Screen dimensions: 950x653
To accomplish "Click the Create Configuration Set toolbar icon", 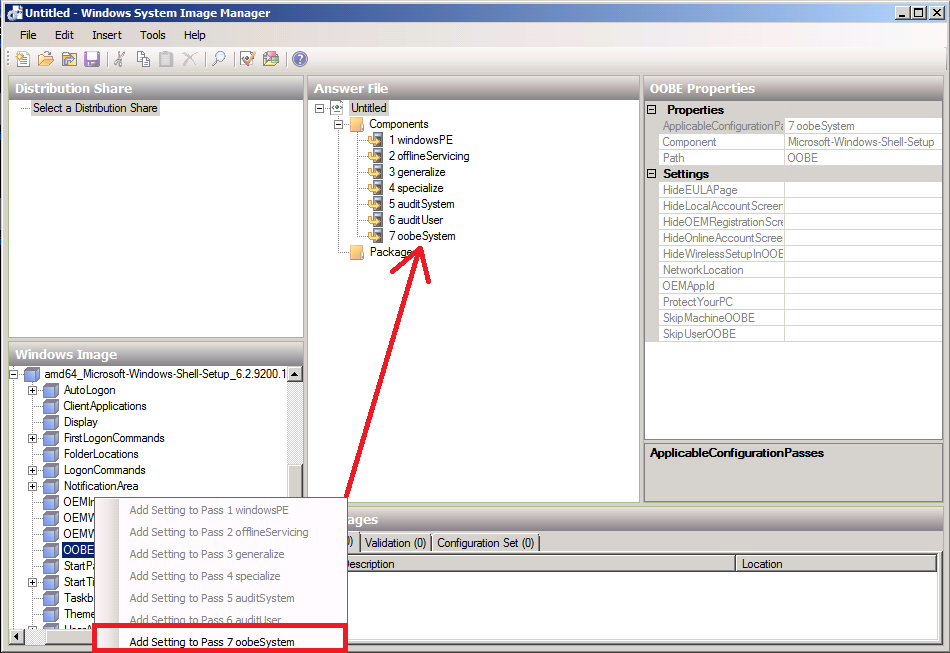I will point(271,59).
